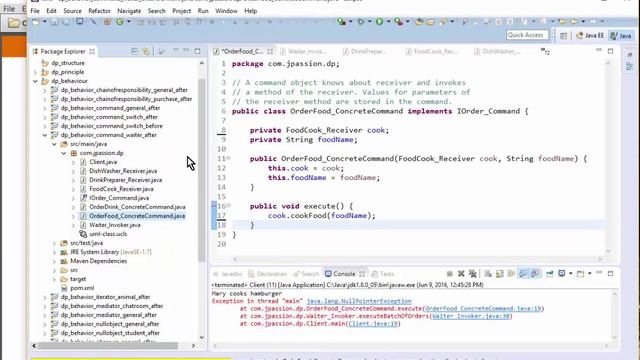Click the Open Type toolbar icon

pyautogui.click(x=419, y=22)
